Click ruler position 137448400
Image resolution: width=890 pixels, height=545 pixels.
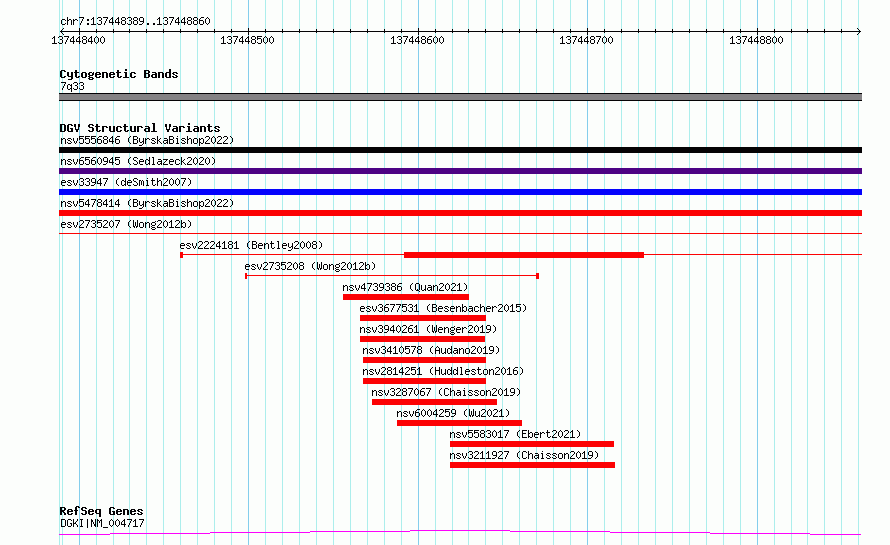point(78,40)
